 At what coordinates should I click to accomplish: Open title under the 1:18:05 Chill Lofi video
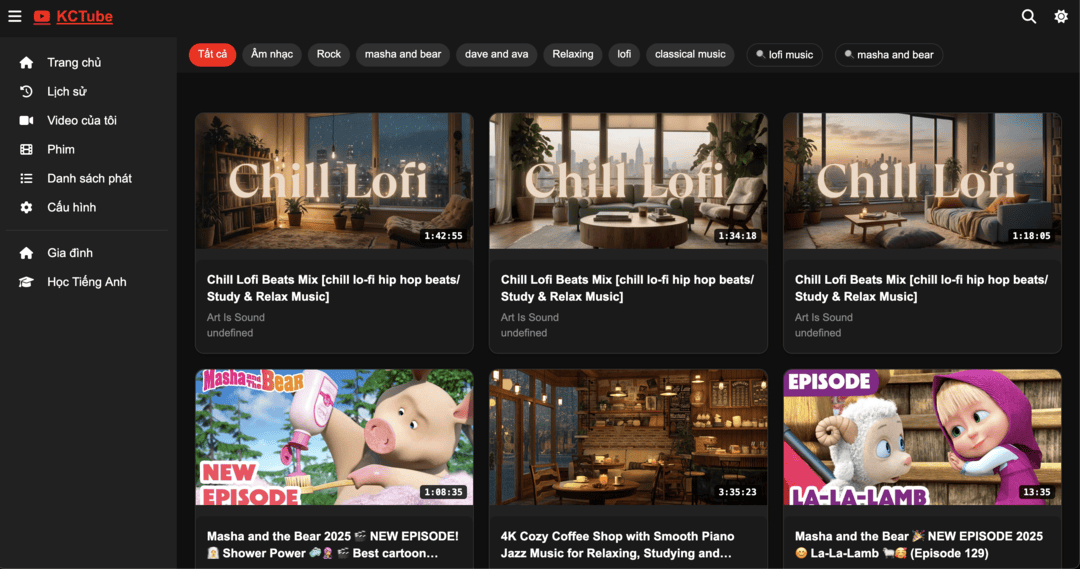coord(922,288)
